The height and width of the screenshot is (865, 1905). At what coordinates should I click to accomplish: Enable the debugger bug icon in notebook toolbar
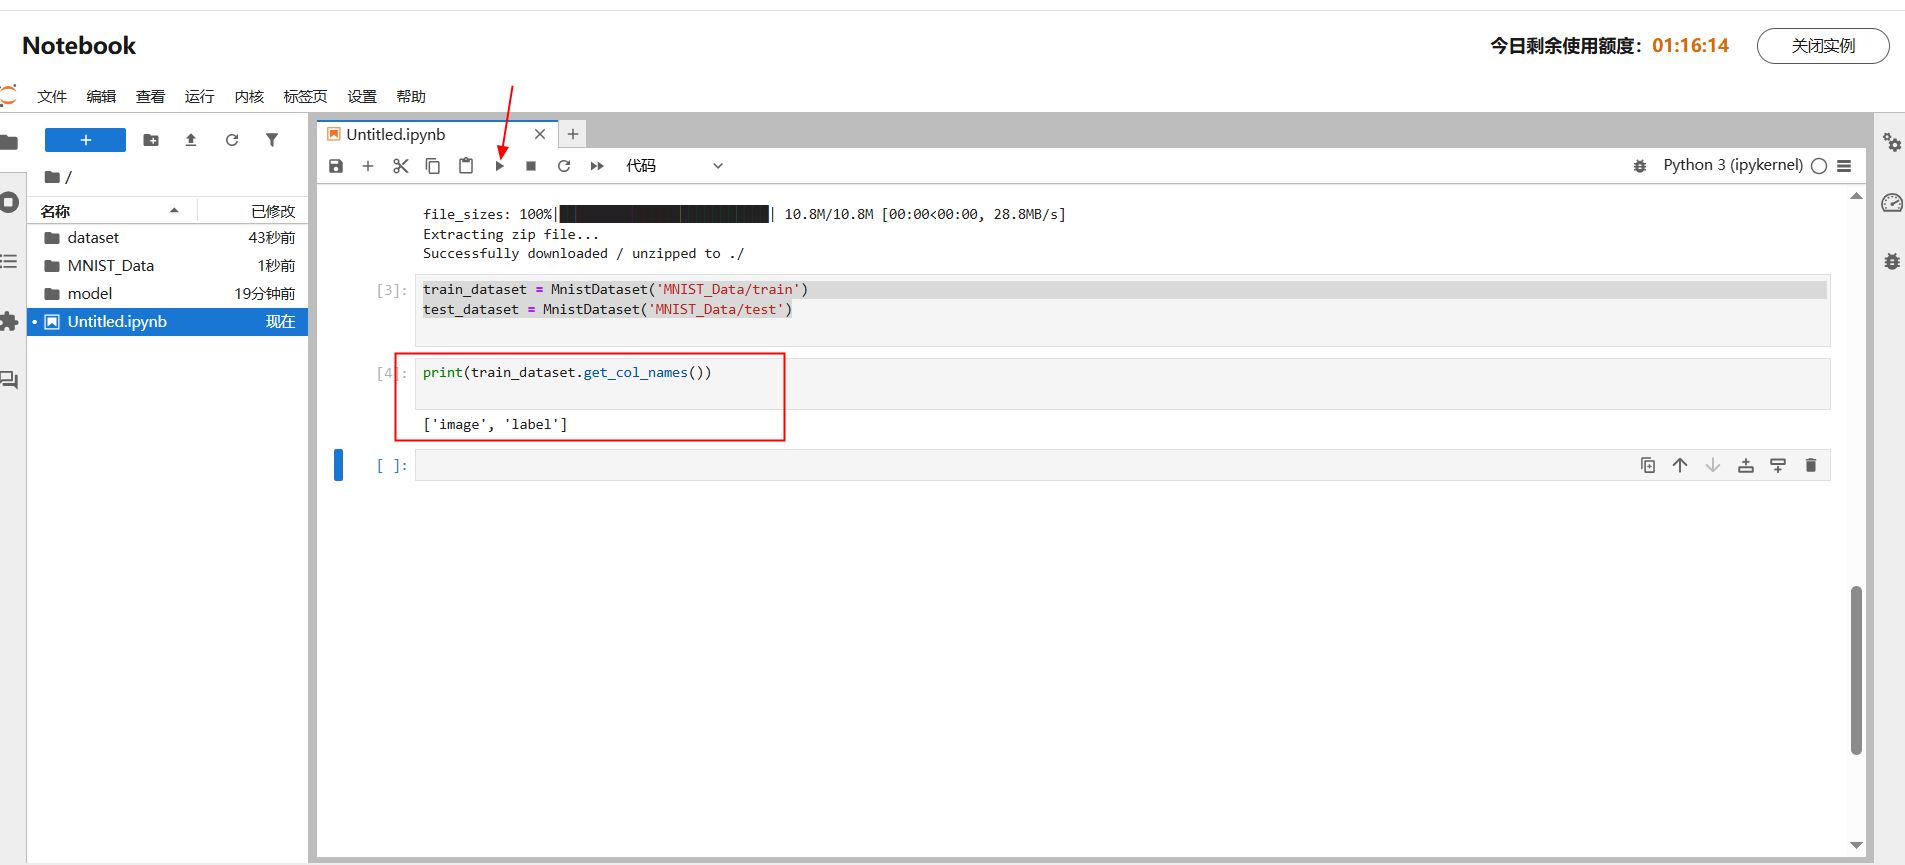(1640, 166)
